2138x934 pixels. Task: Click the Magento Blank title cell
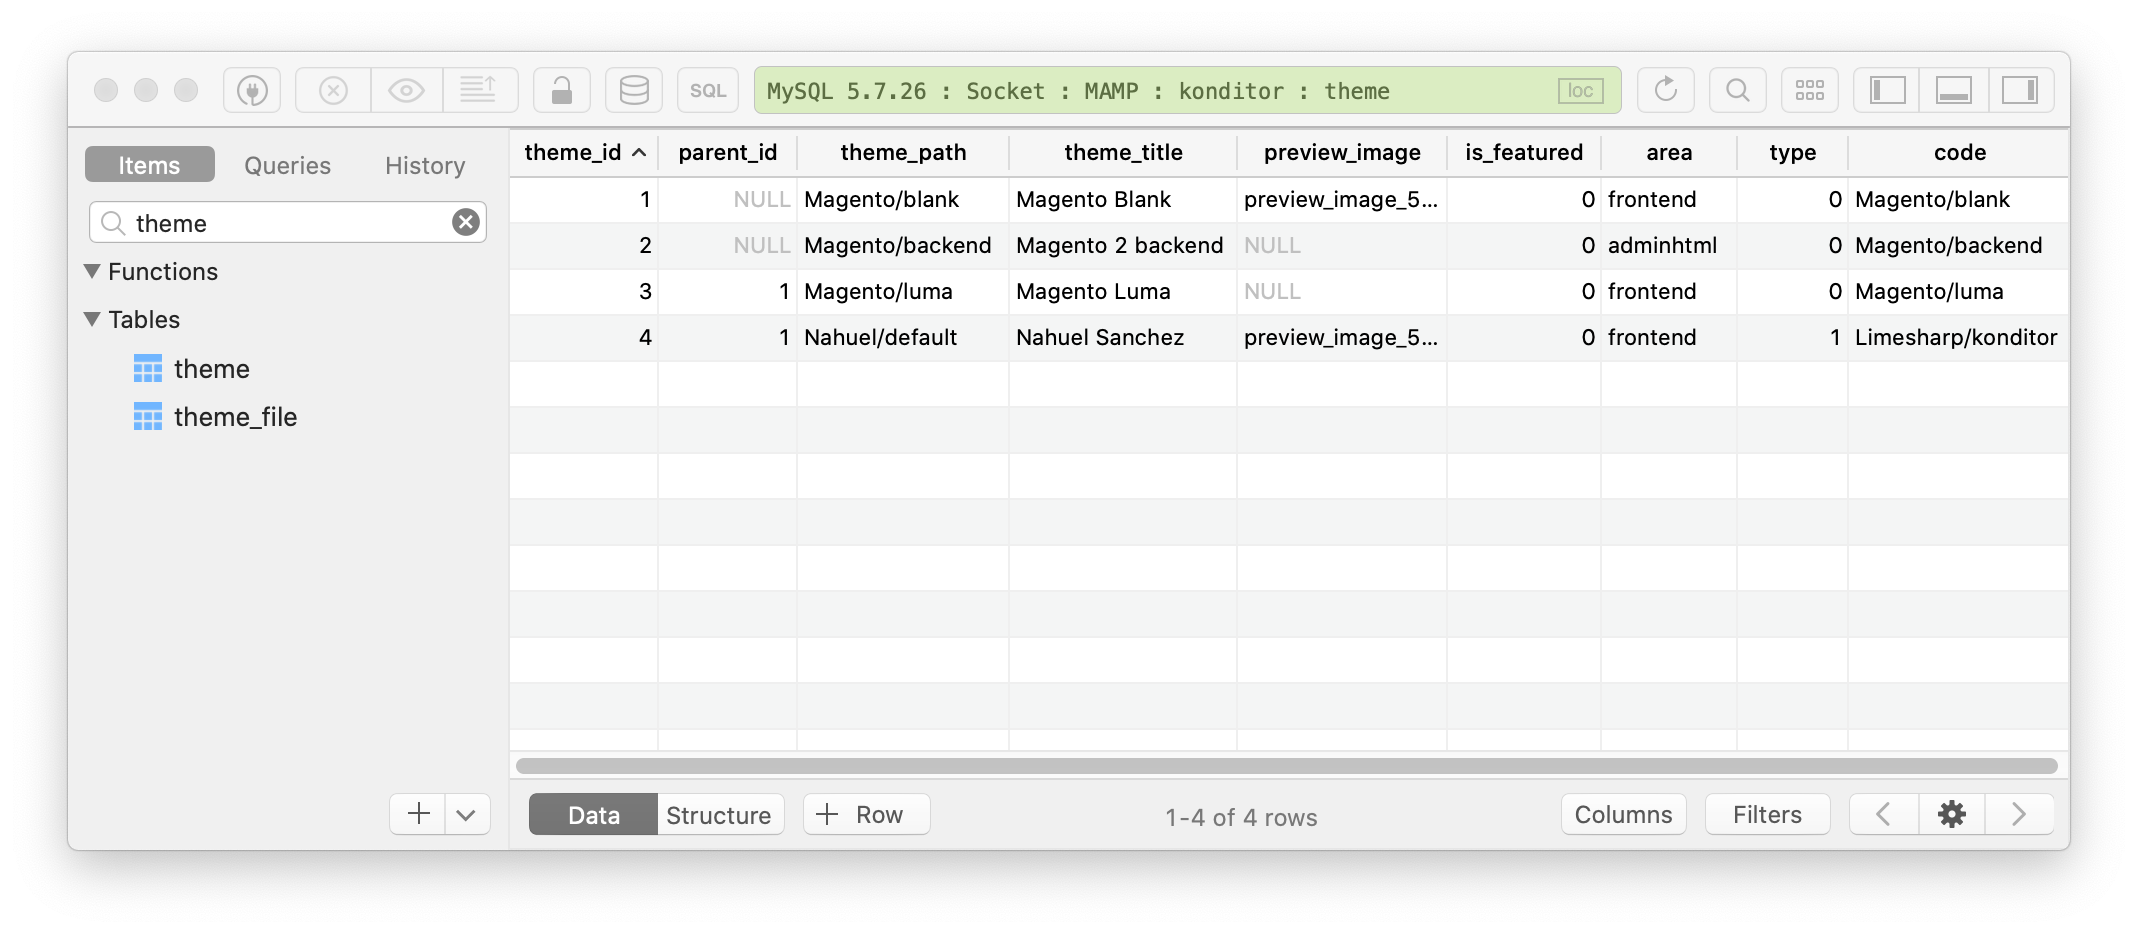click(x=1123, y=200)
